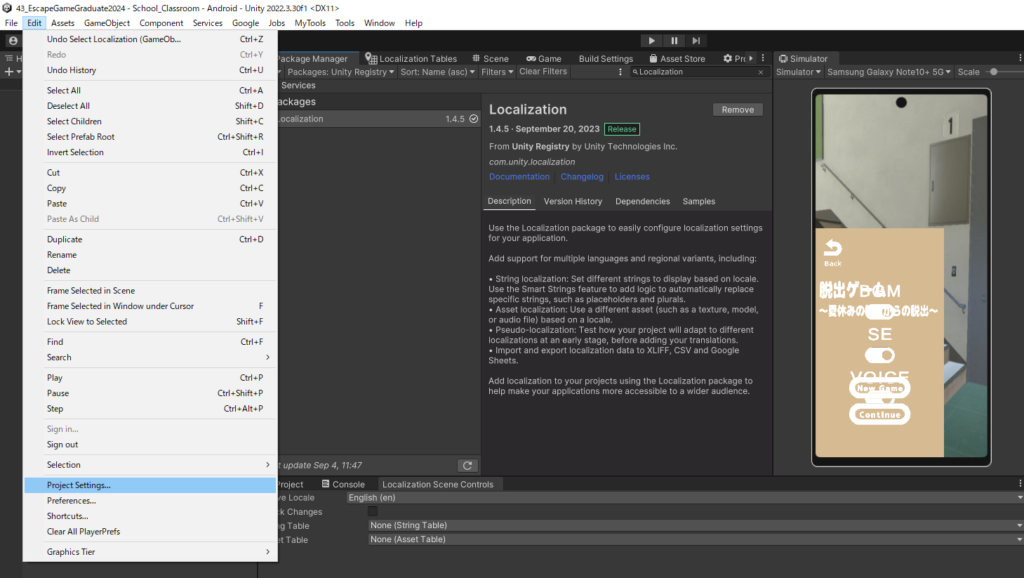This screenshot has width=1024, height=578.
Task: Open the MyTools menu
Action: (310, 23)
